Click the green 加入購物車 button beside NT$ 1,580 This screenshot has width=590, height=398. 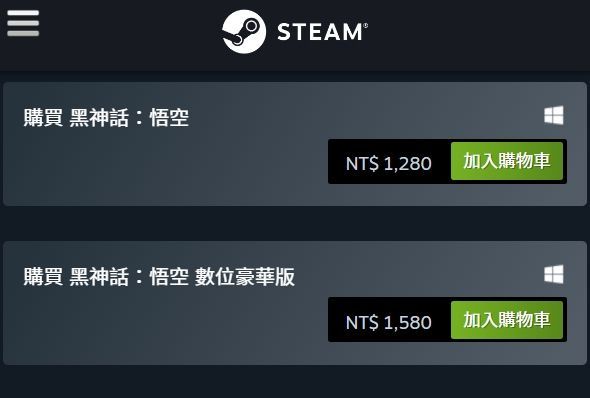(x=507, y=320)
